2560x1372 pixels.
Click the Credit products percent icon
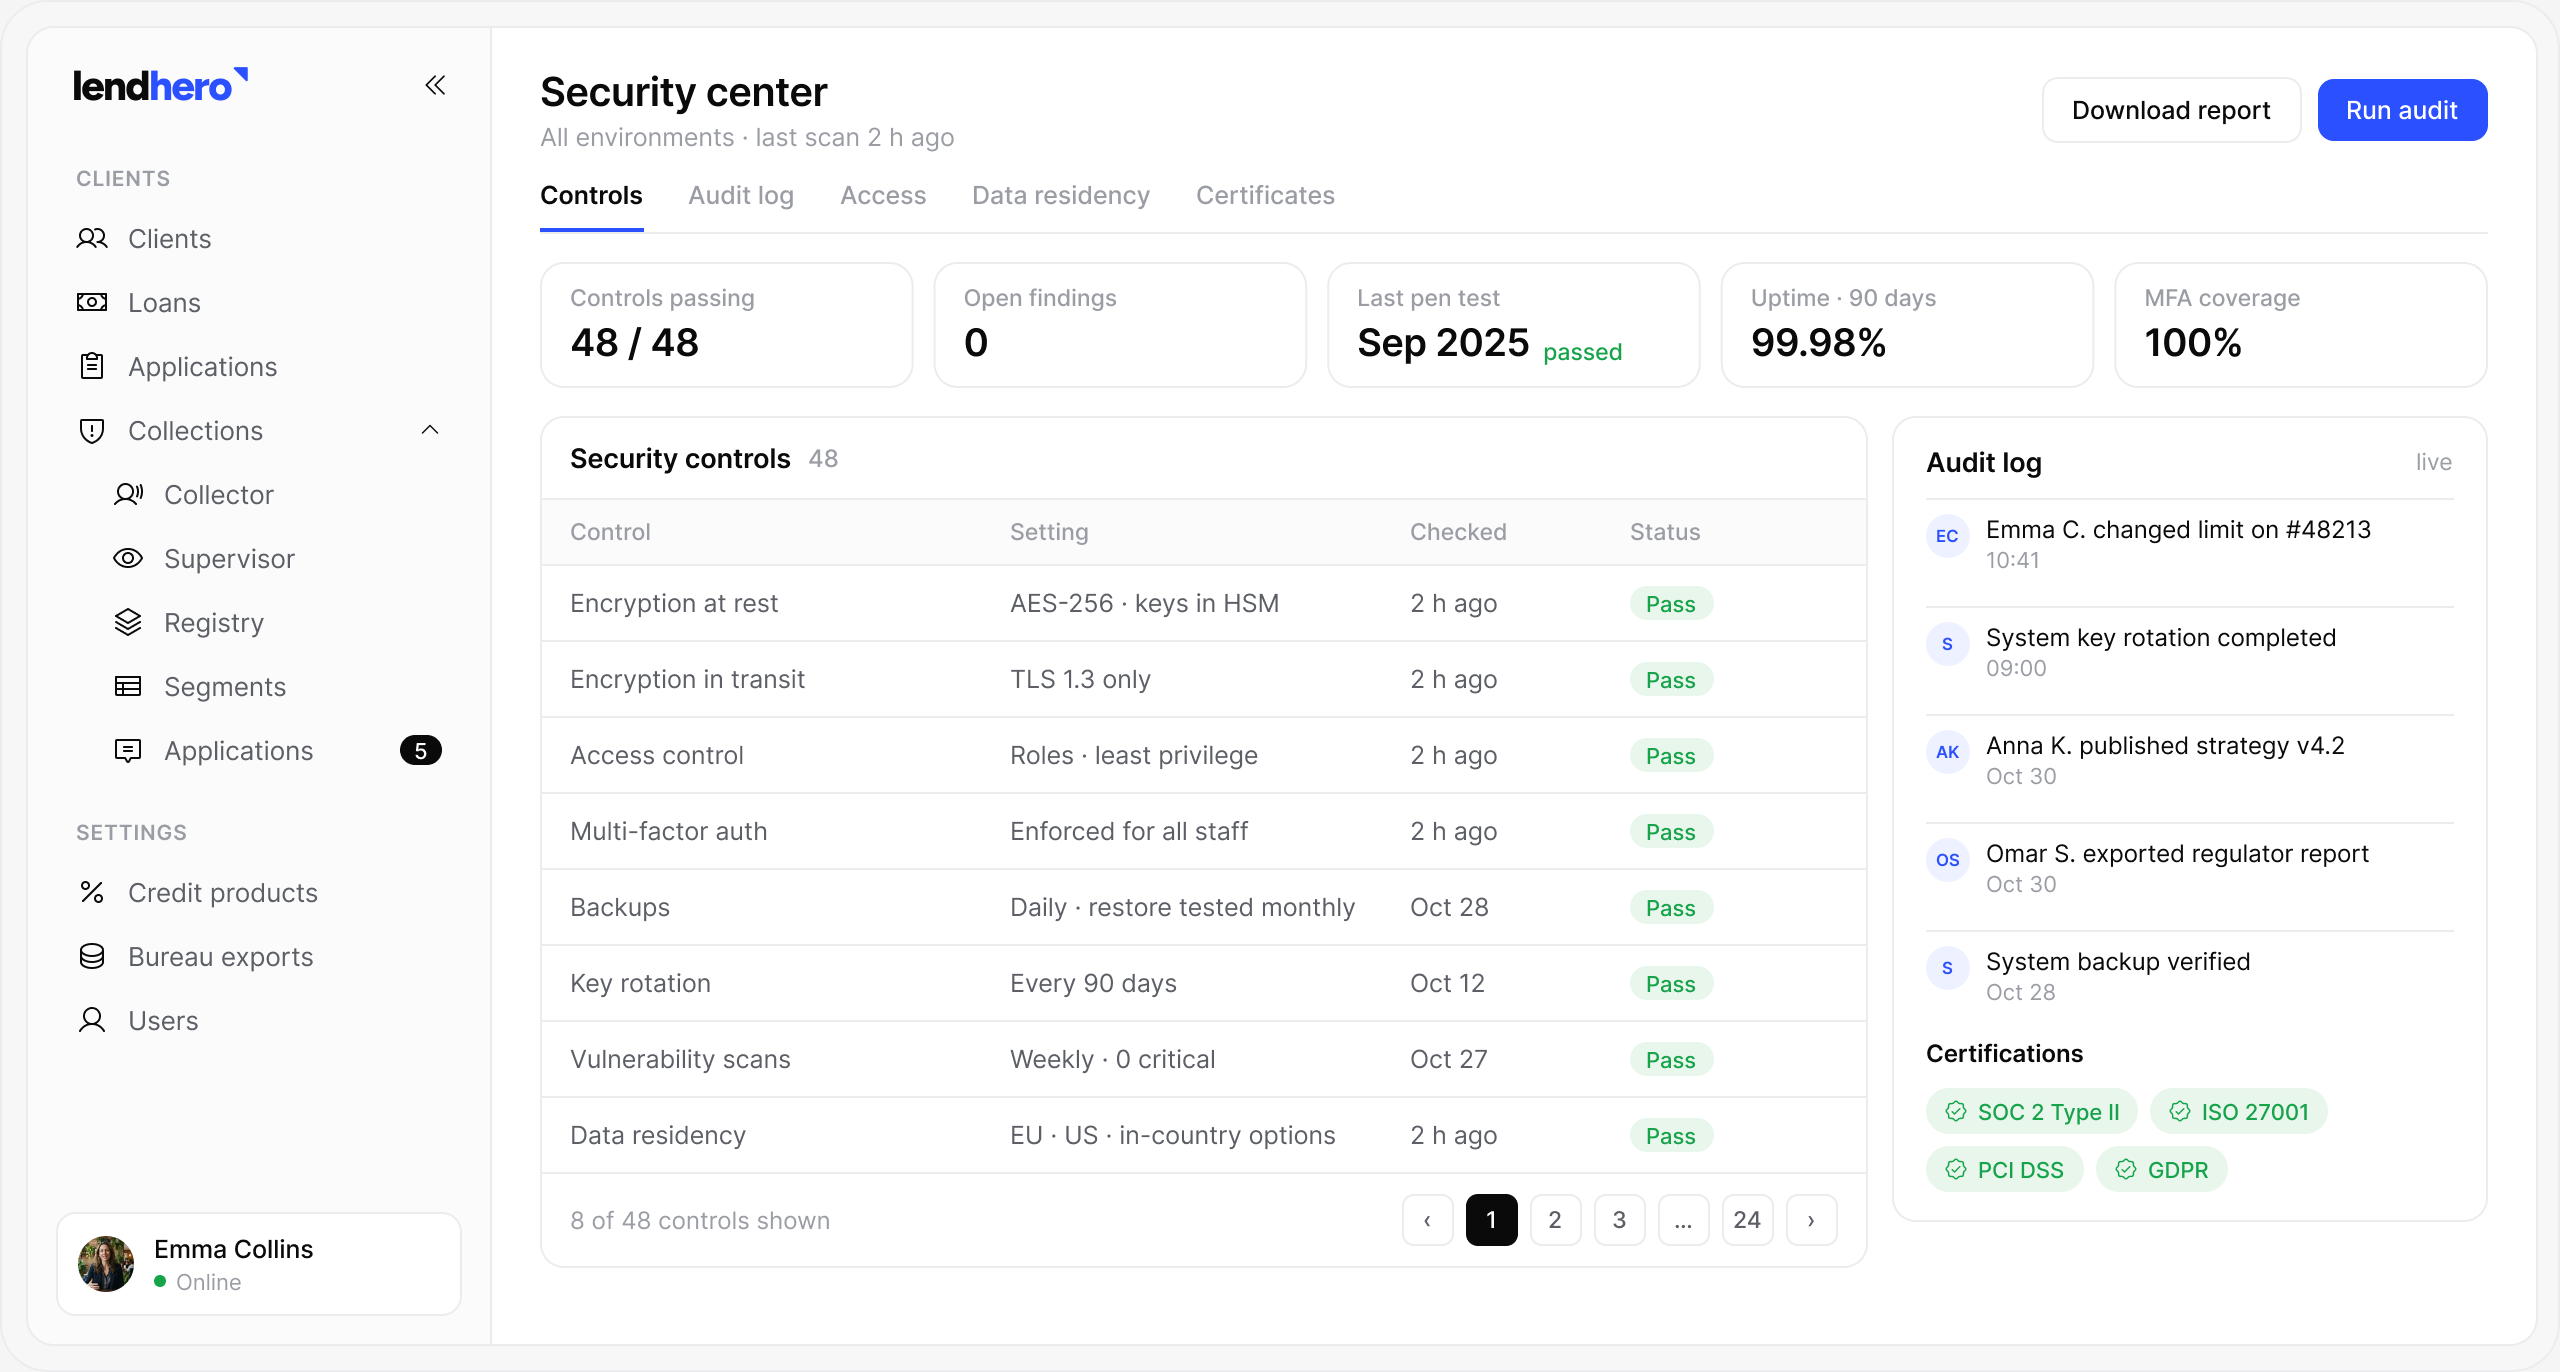click(92, 893)
